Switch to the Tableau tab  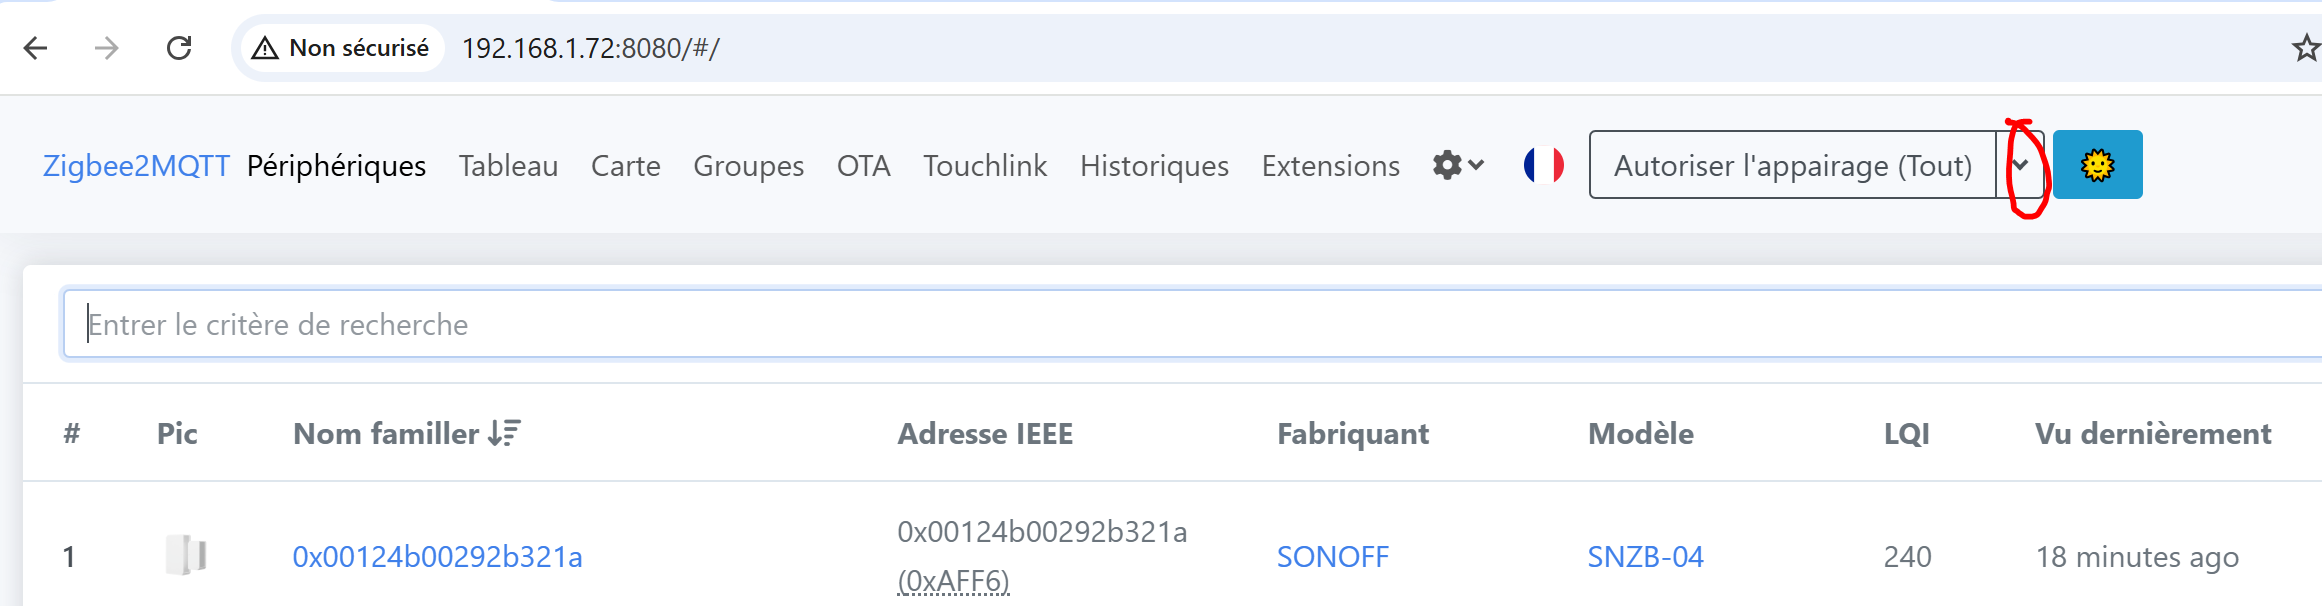point(508,166)
